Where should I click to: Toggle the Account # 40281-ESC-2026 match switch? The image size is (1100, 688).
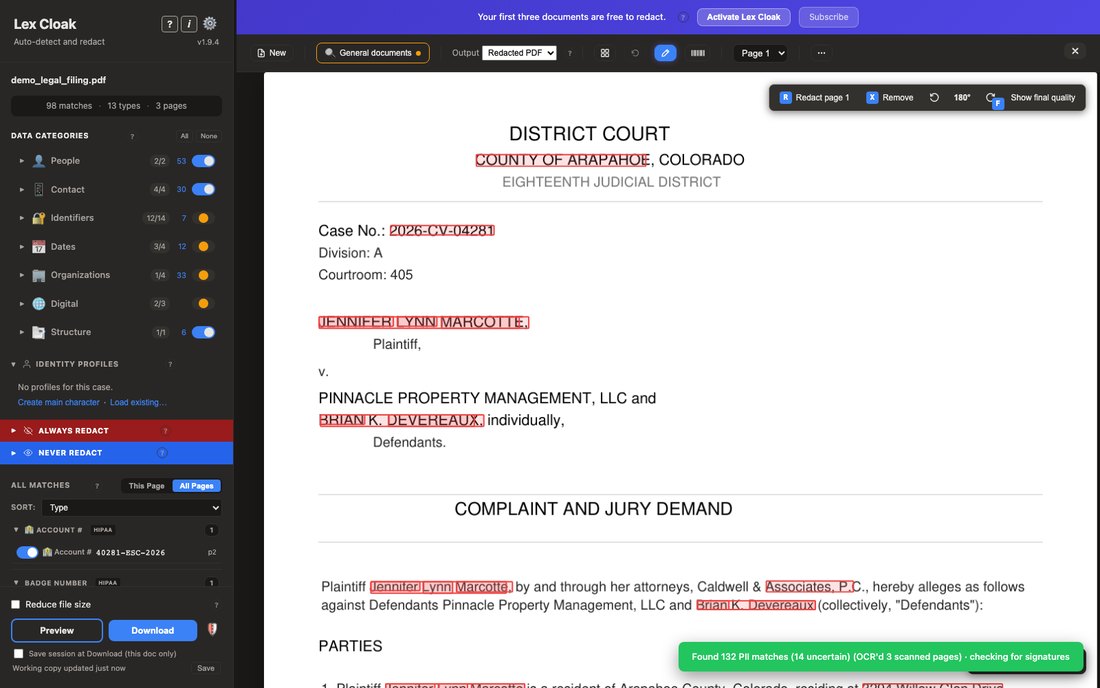coord(27,552)
